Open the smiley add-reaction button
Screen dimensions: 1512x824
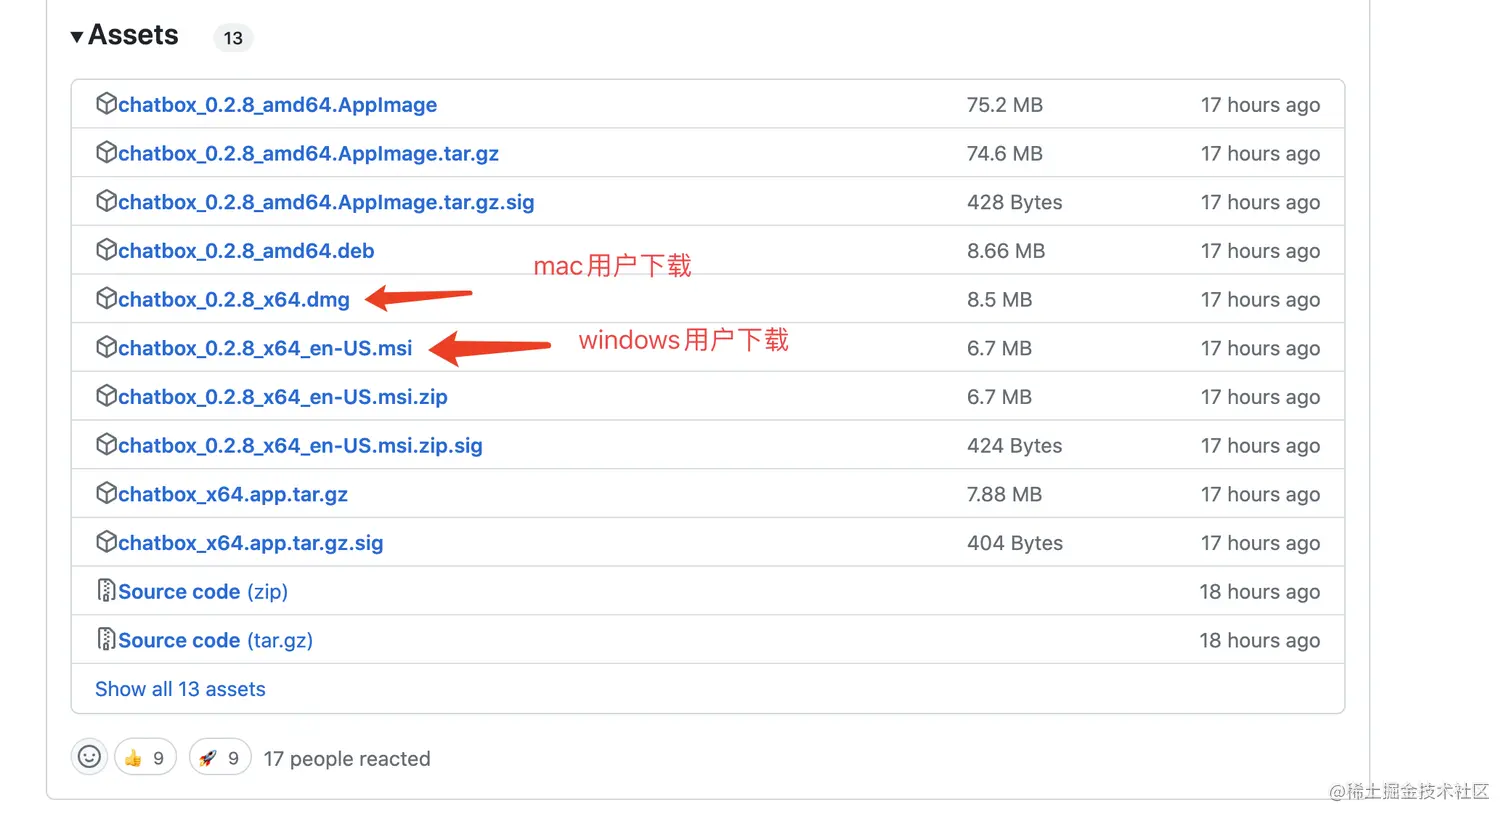[x=89, y=757]
